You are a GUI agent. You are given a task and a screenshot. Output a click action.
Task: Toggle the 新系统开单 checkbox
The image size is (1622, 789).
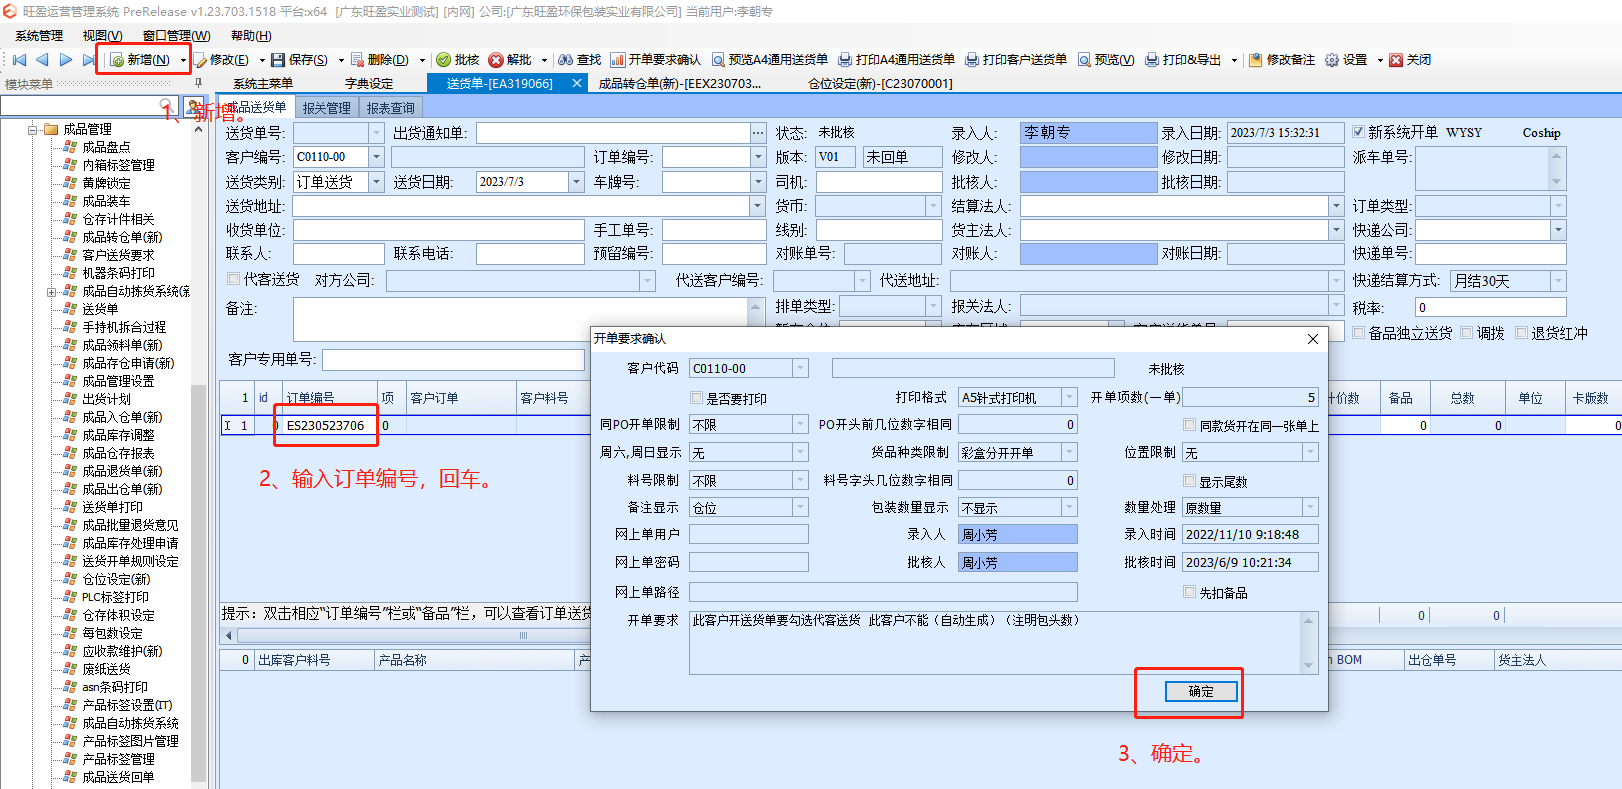[1358, 132]
